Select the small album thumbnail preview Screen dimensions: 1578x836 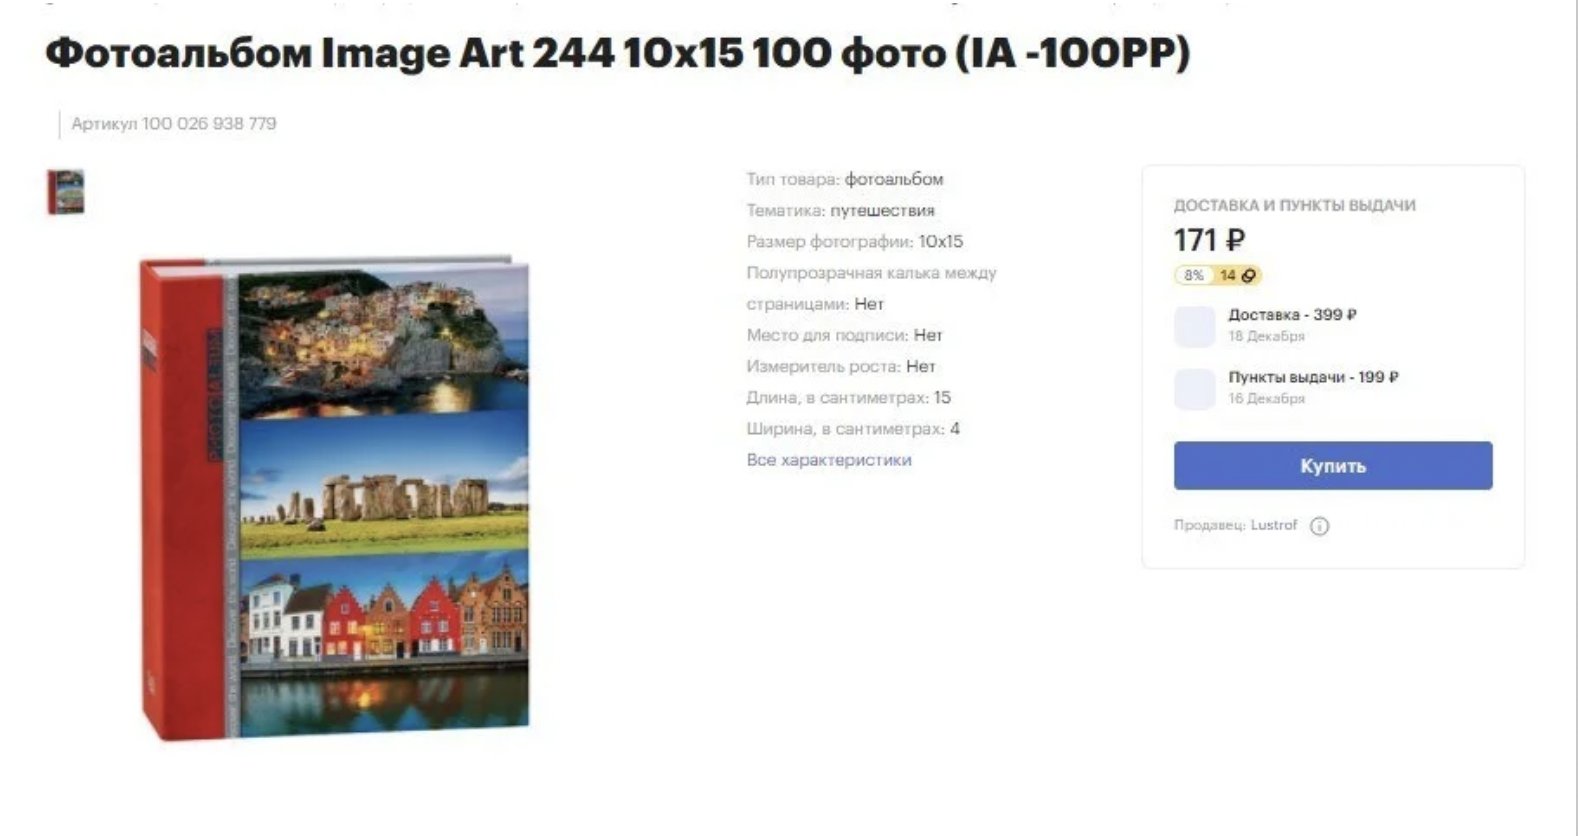coord(66,192)
